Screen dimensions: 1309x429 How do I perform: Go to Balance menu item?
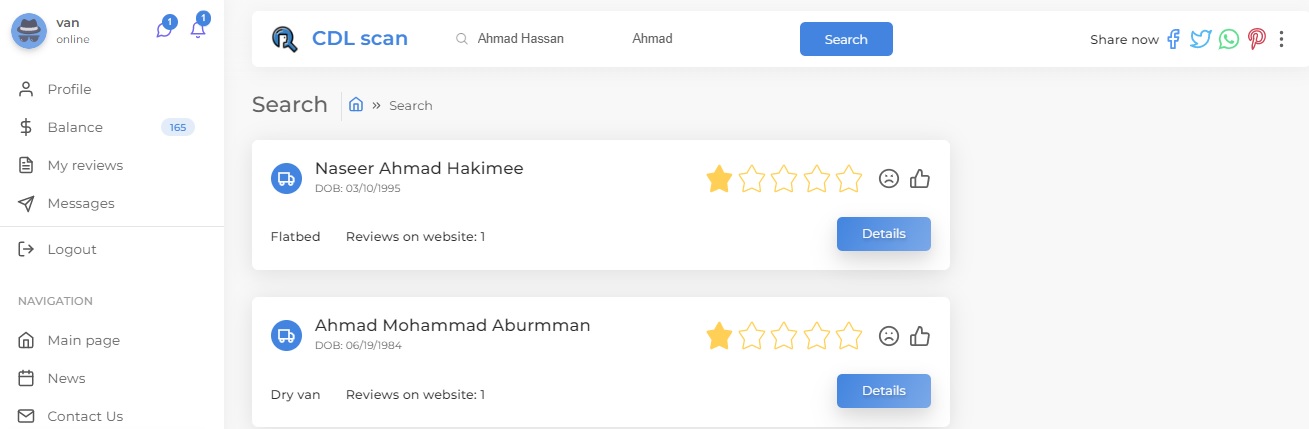(75, 127)
